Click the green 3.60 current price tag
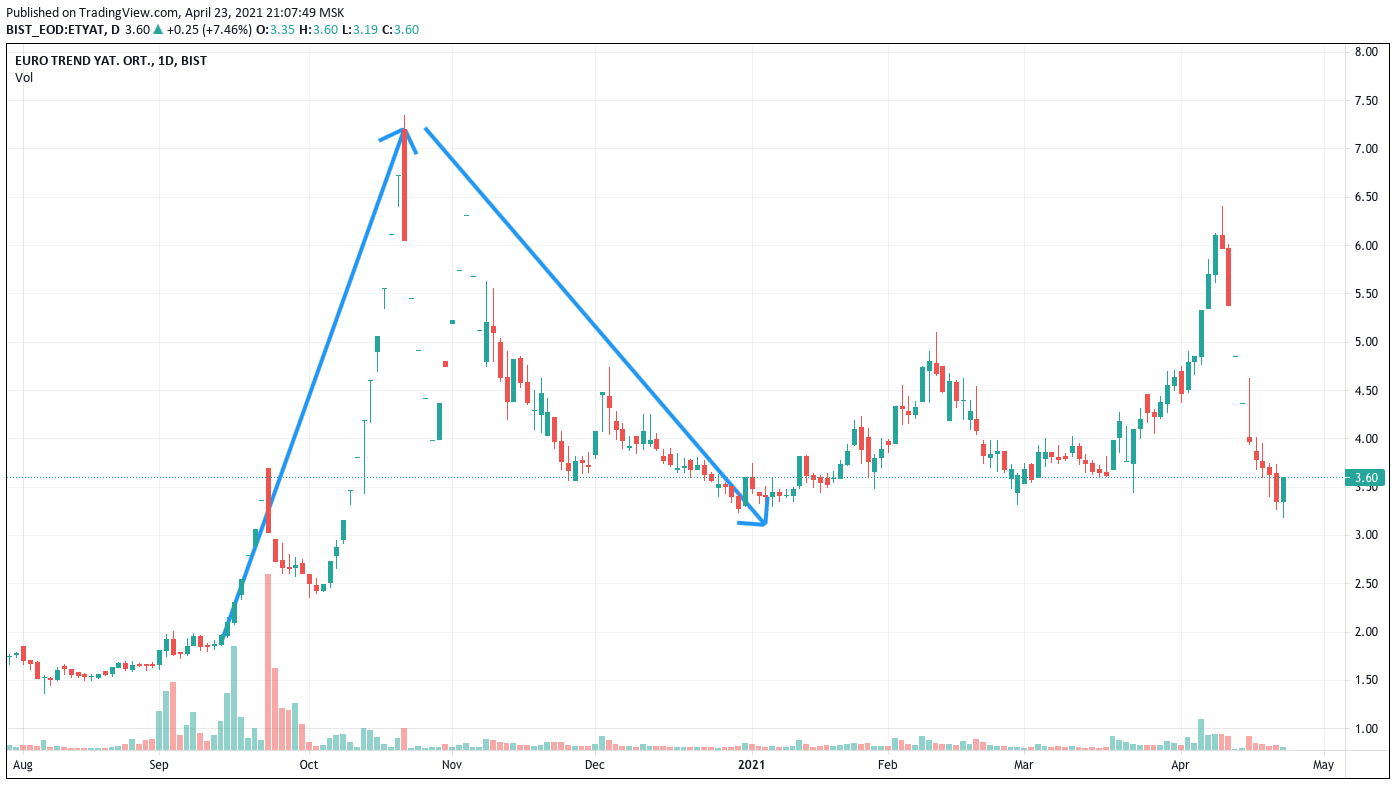Viewport: 1396px width, 785px height. (x=1366, y=478)
